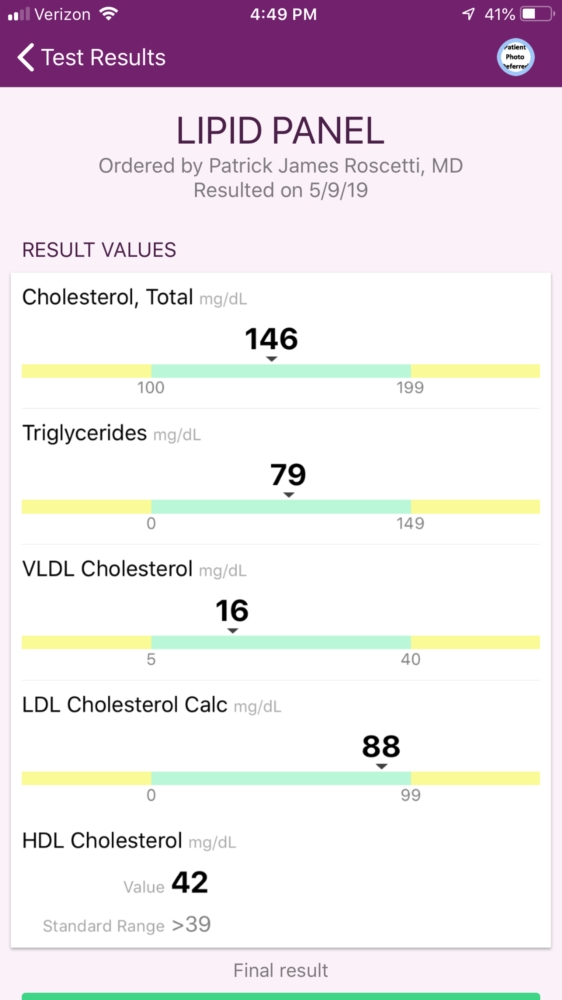Tap the LDL Cholesterol Calc range bar
Image resolution: width=562 pixels, height=1000 pixels.
click(281, 778)
